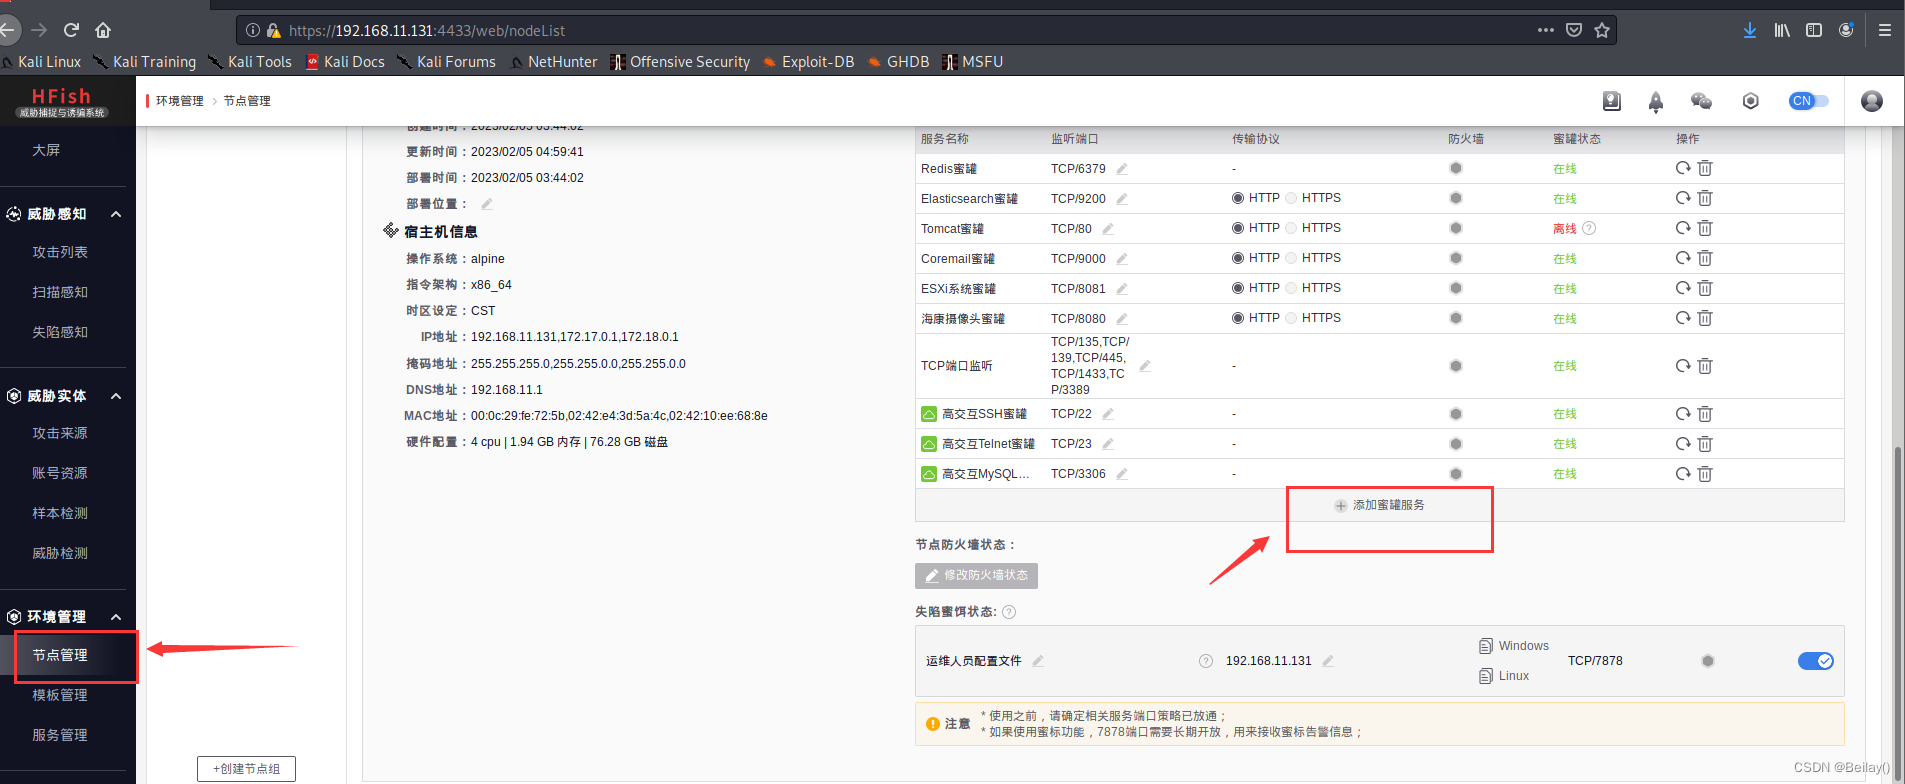Delete the Redis honeypot service
Image resolution: width=1905 pixels, height=784 pixels.
tap(1705, 168)
